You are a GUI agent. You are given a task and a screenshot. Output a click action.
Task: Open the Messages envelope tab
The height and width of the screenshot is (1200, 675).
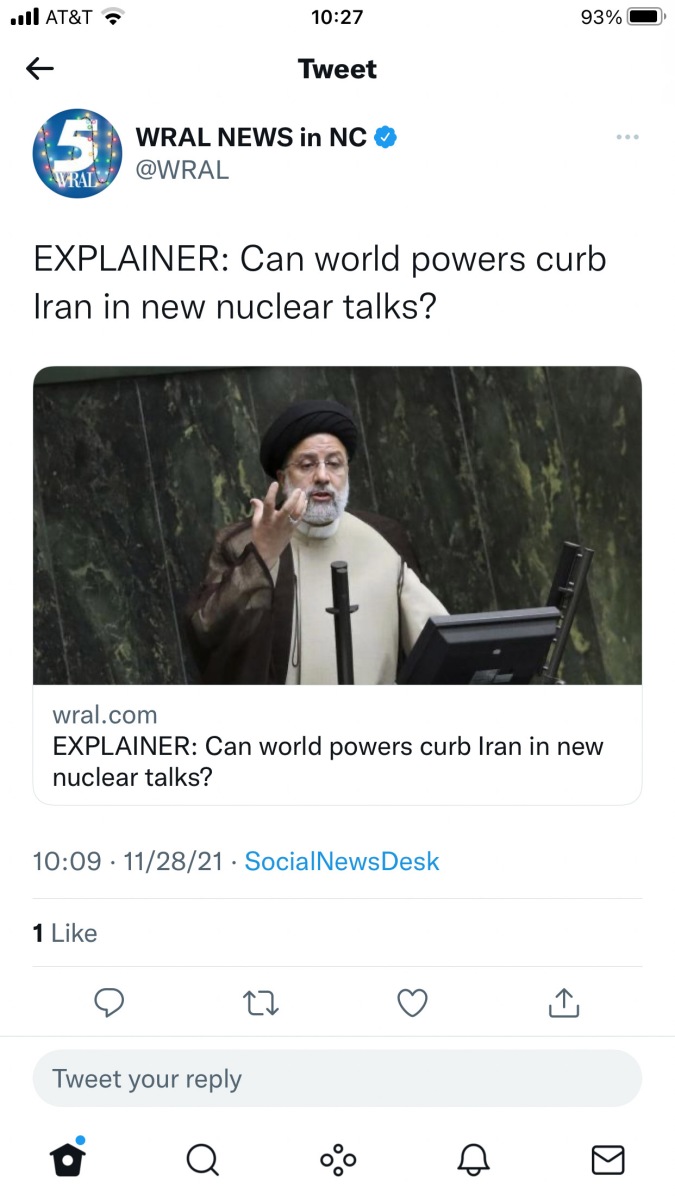[608, 1159]
